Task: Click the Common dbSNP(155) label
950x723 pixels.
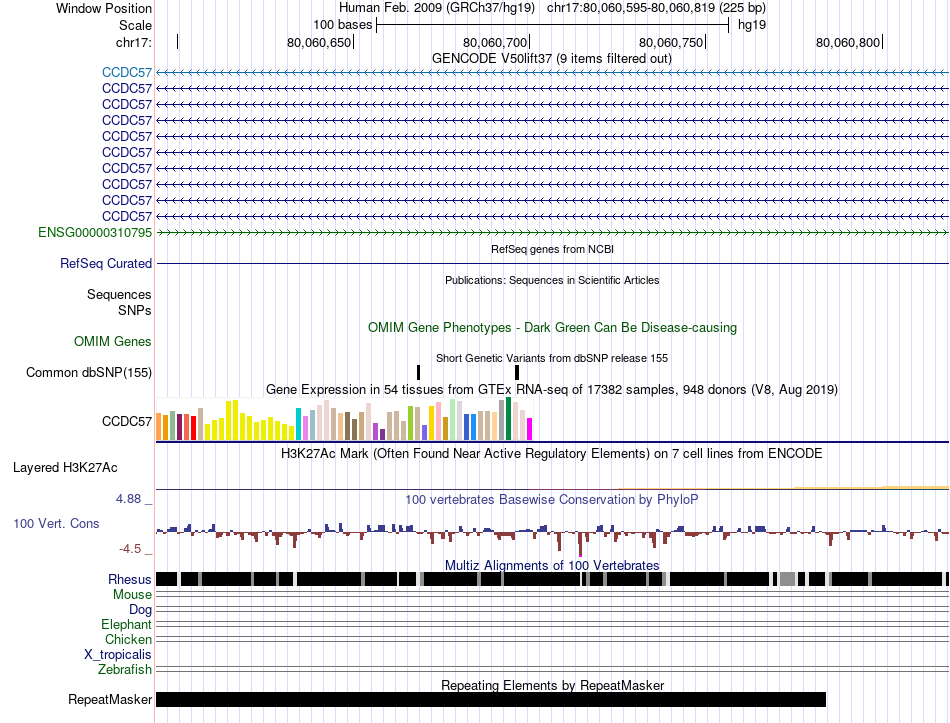Action: pyautogui.click(x=89, y=373)
